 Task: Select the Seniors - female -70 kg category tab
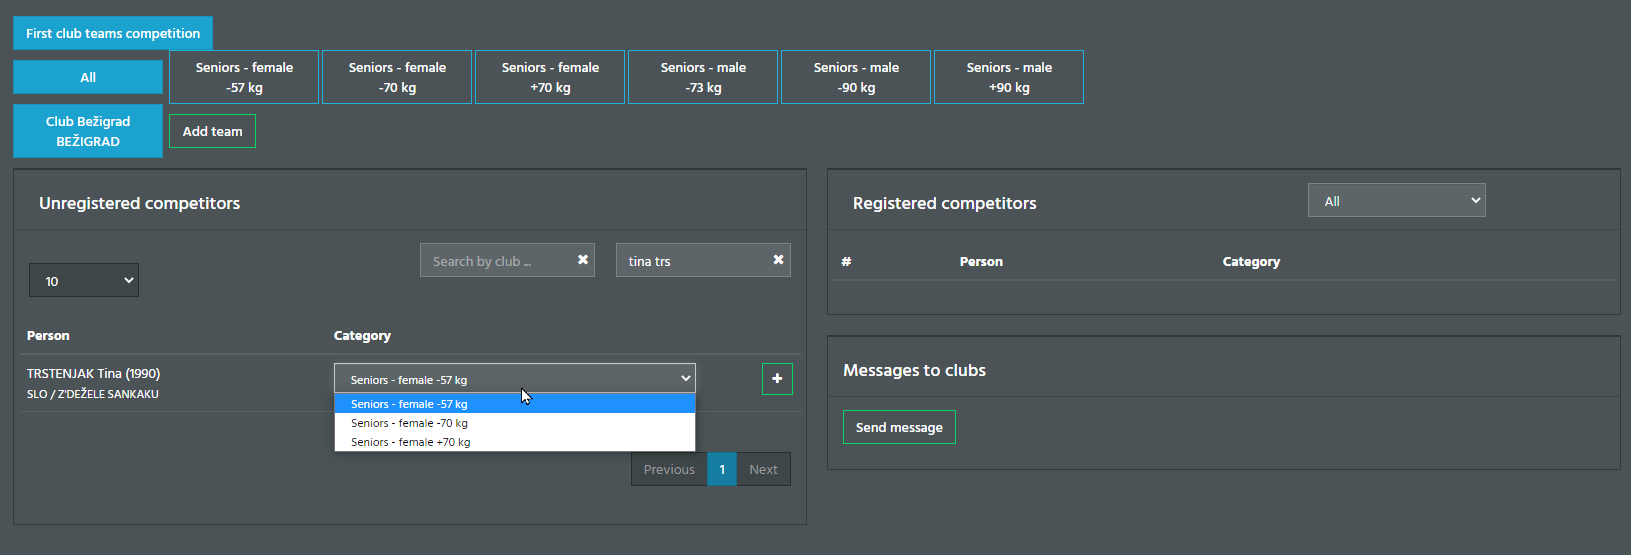click(397, 77)
